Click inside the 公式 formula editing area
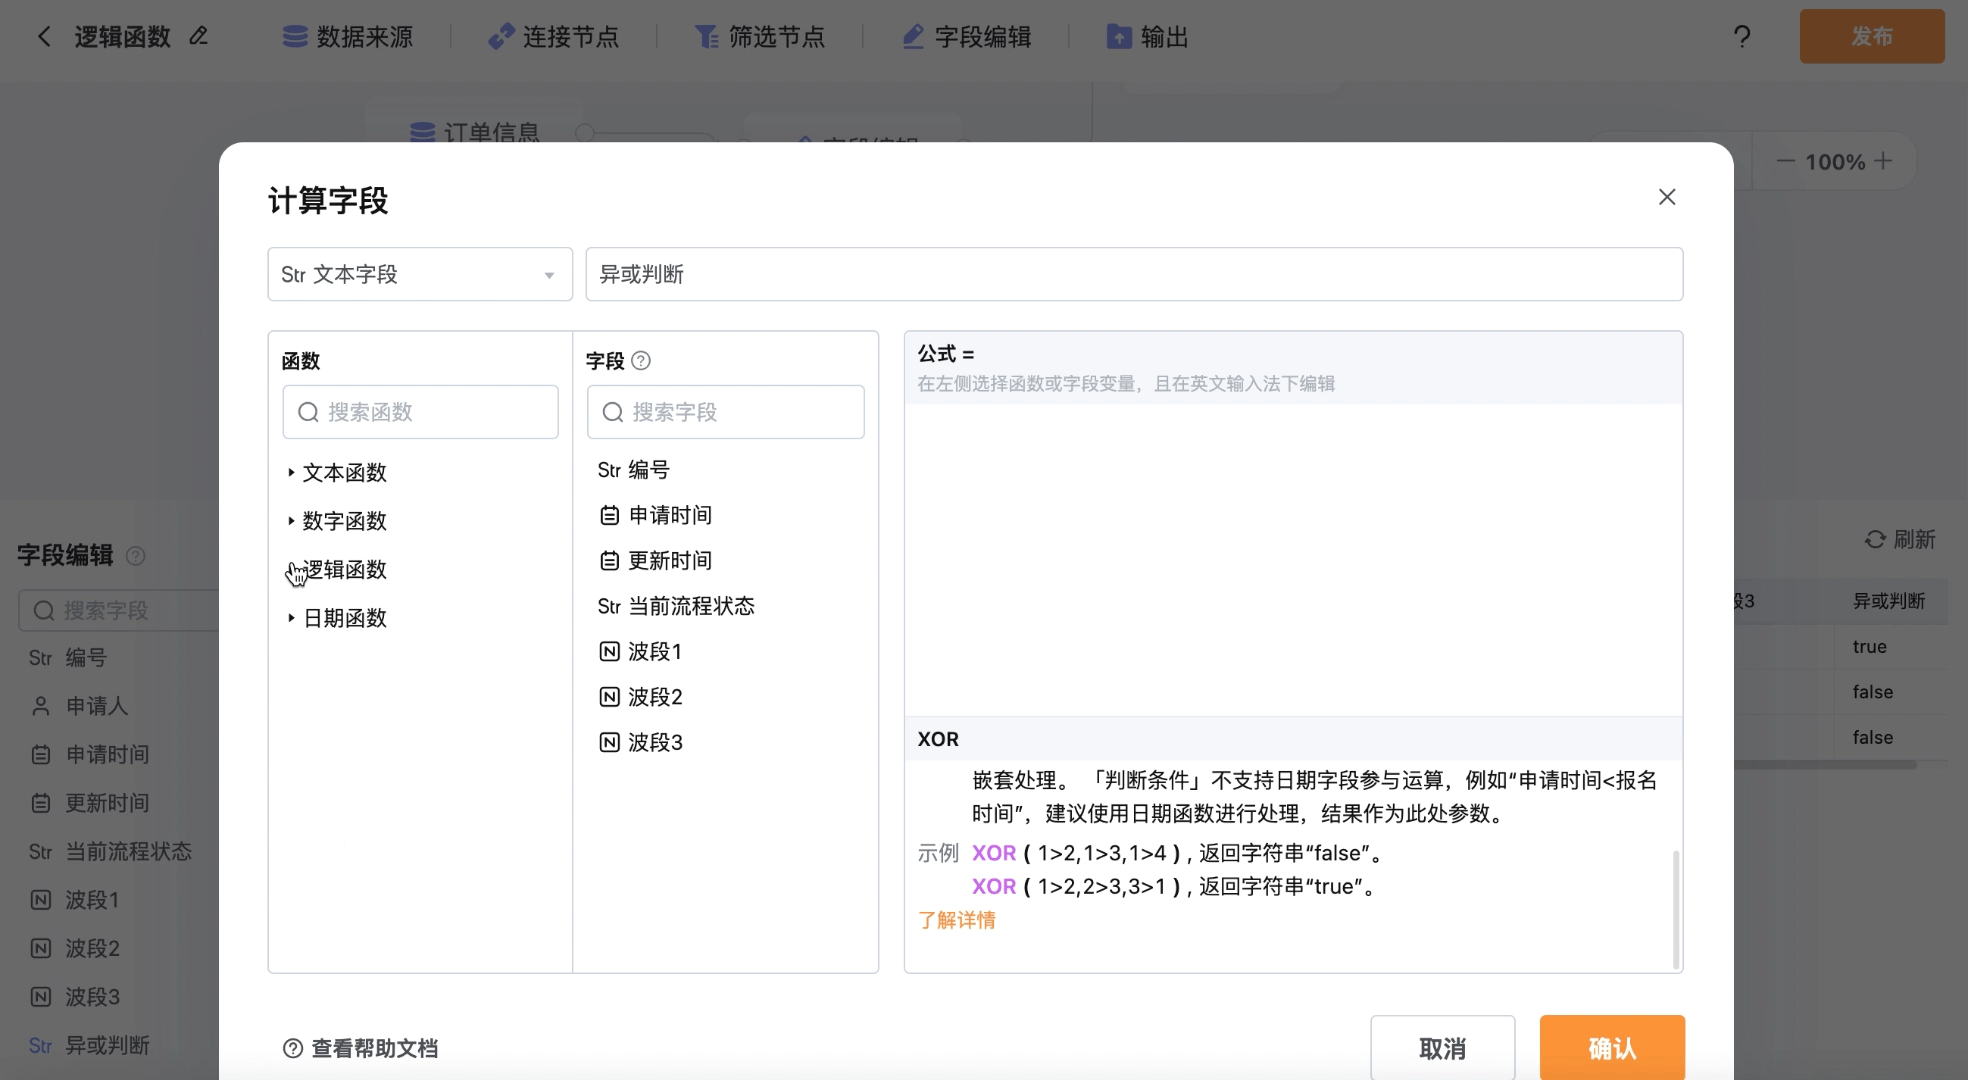The image size is (1968, 1080). (x=1293, y=559)
